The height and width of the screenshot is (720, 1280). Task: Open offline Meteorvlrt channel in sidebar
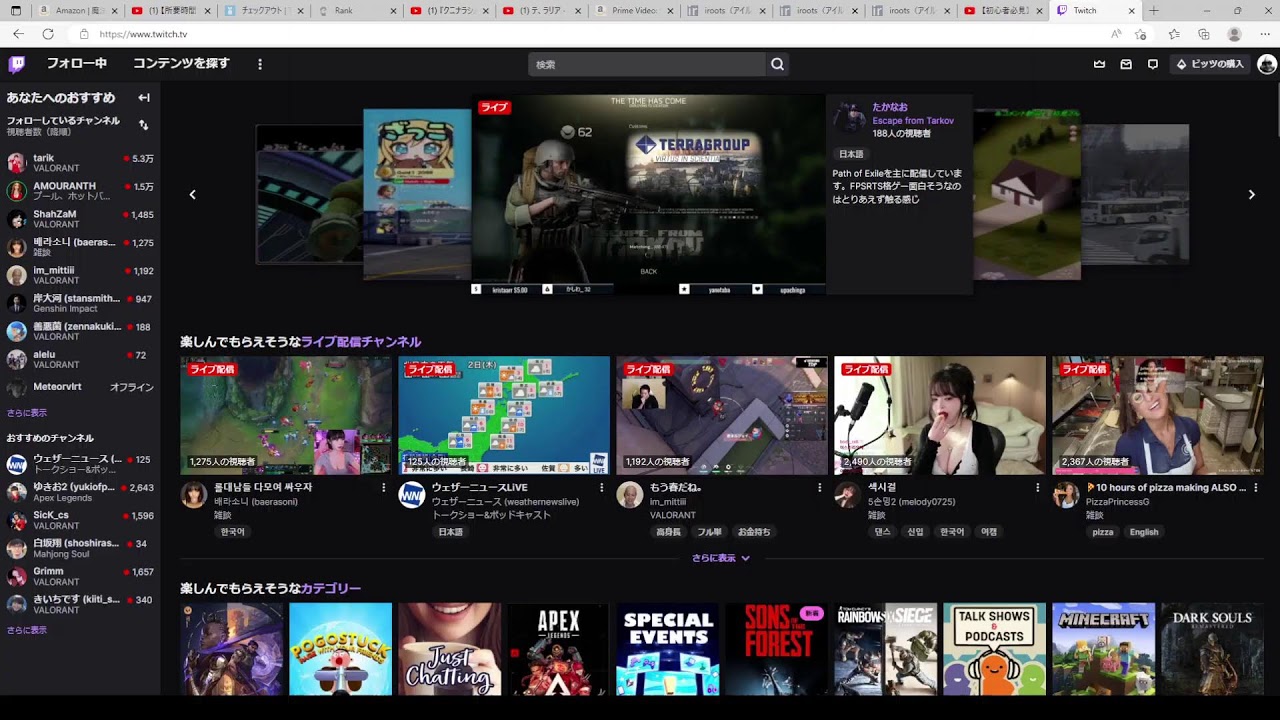click(x=80, y=387)
